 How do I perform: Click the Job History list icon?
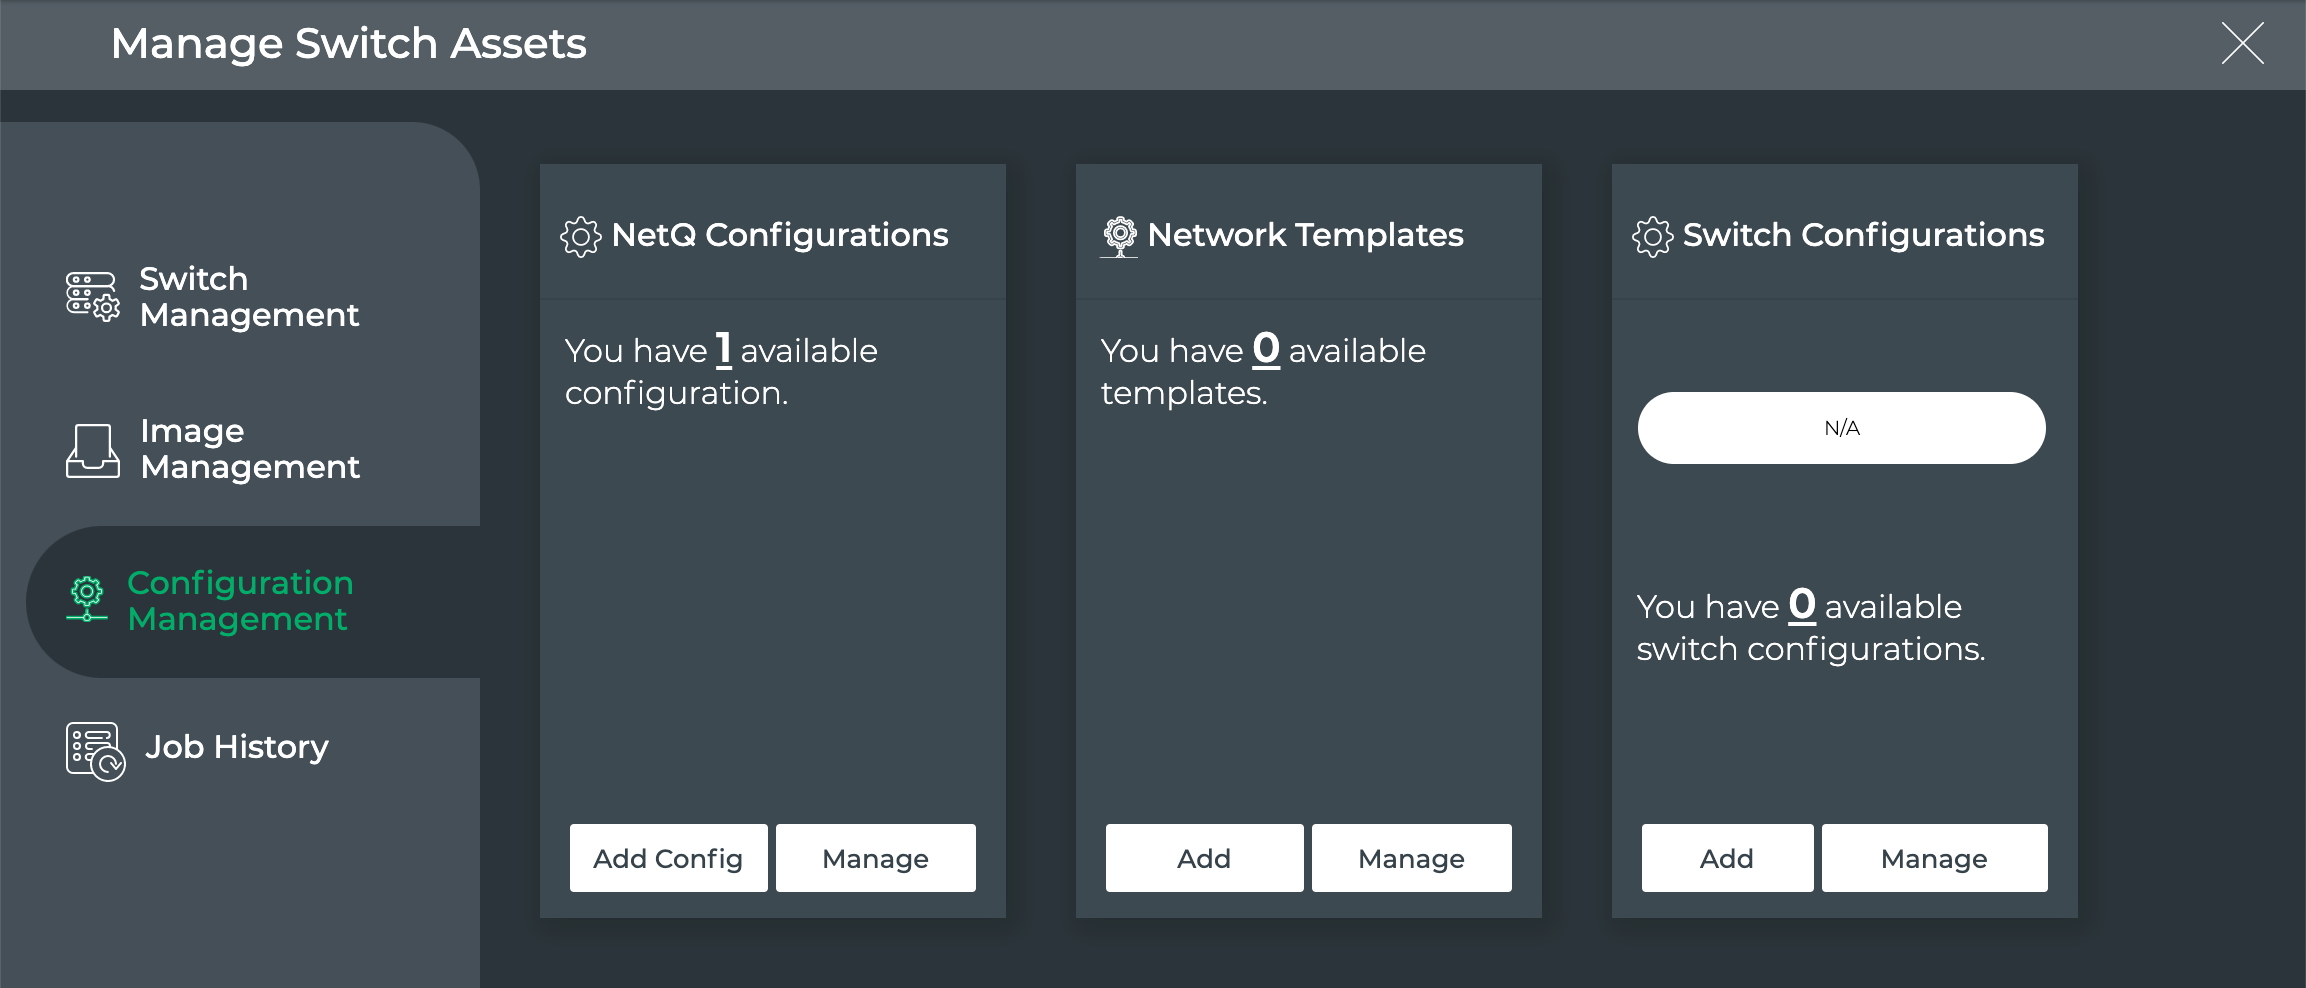click(x=95, y=750)
